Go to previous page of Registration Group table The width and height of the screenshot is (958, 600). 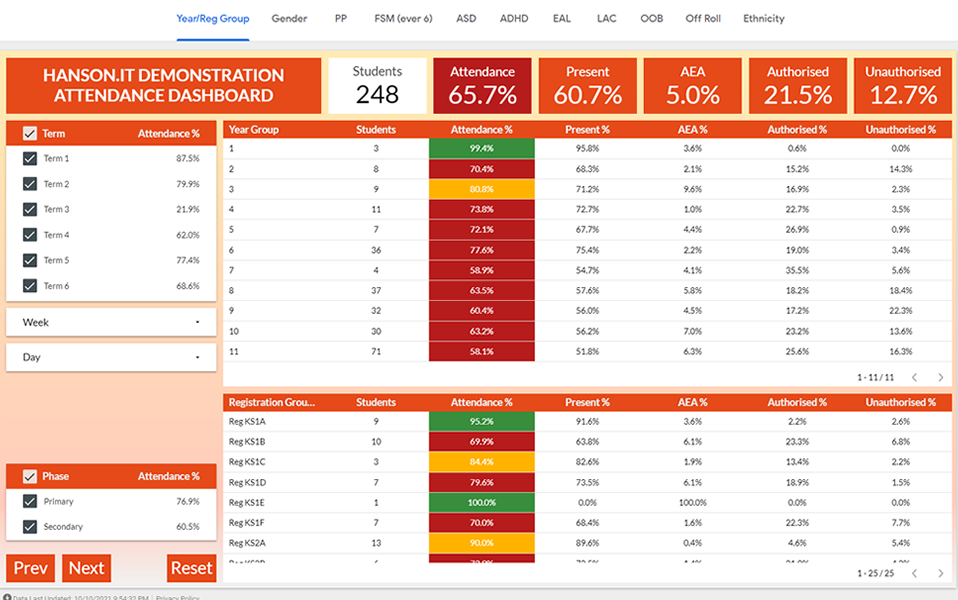(915, 573)
